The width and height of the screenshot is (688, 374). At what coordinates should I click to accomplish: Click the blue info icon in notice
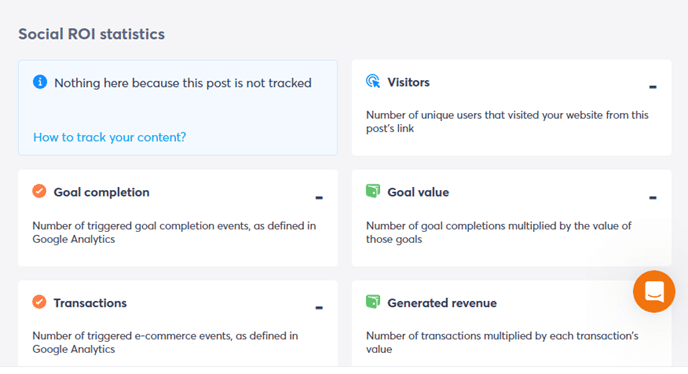[40, 82]
